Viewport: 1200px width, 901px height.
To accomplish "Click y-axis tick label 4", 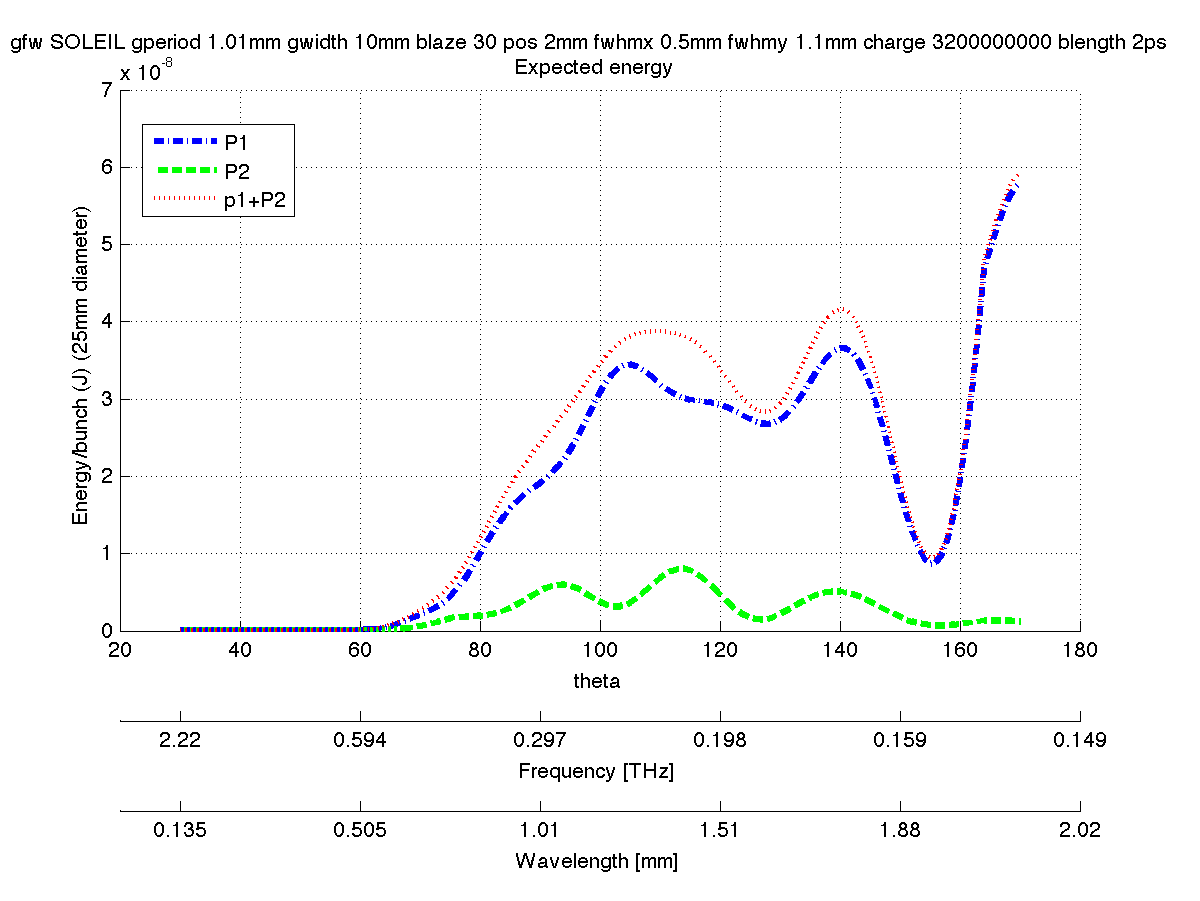I will [x=107, y=322].
